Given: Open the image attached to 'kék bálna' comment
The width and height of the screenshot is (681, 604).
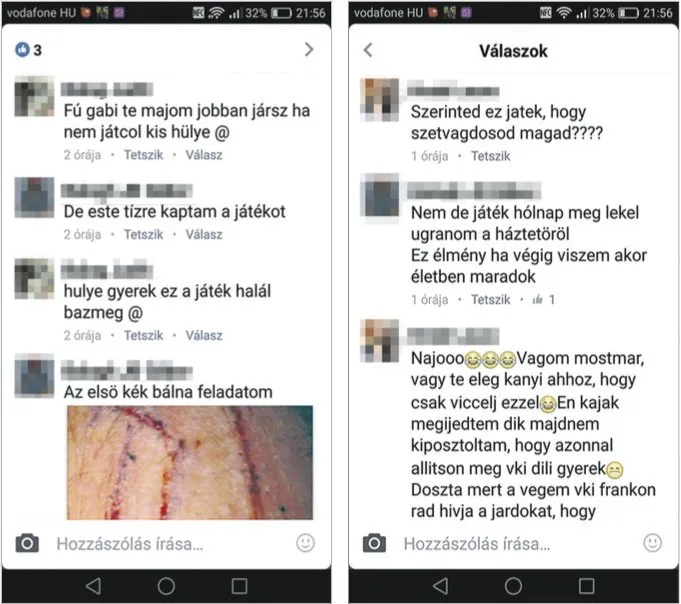Looking at the screenshot, I should coord(190,462).
